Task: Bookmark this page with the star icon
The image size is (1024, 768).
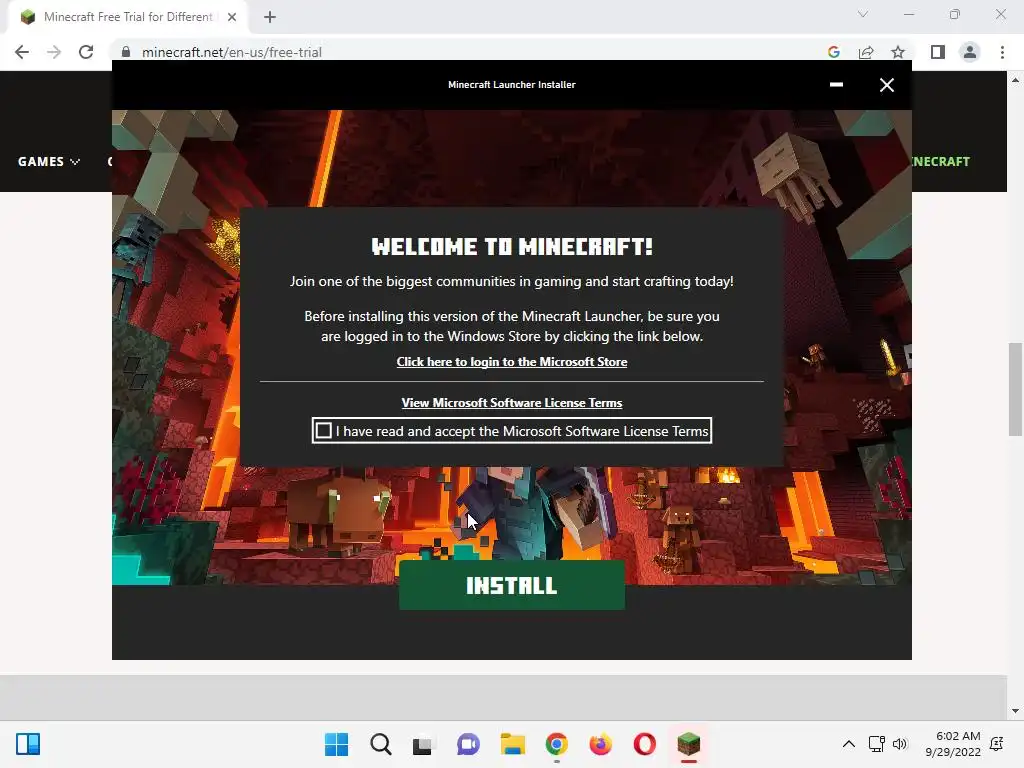Action: click(x=898, y=52)
